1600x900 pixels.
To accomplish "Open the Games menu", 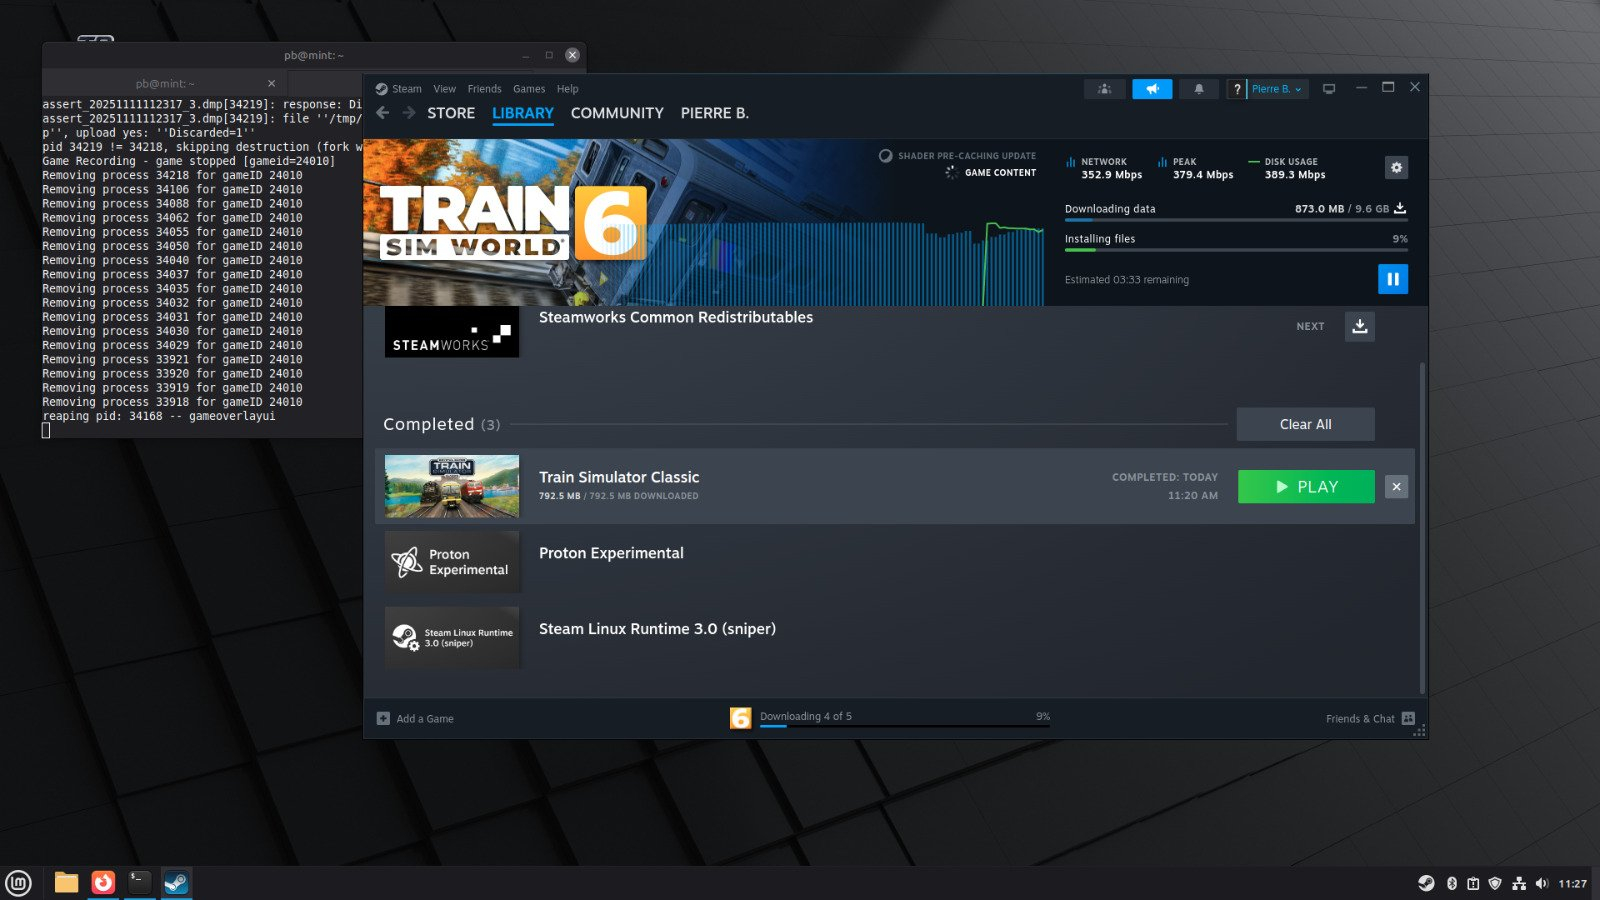I will pos(529,89).
